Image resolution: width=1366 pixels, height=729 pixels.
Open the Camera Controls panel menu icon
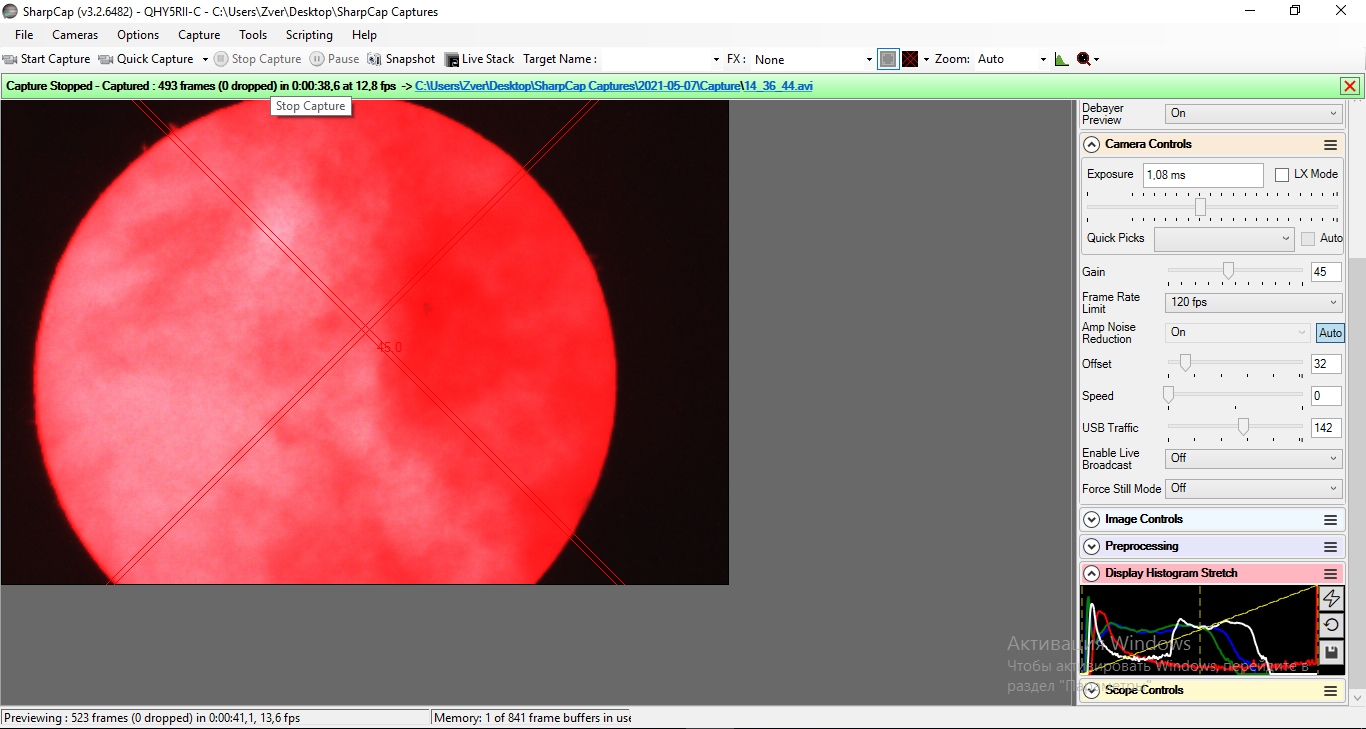point(1330,145)
